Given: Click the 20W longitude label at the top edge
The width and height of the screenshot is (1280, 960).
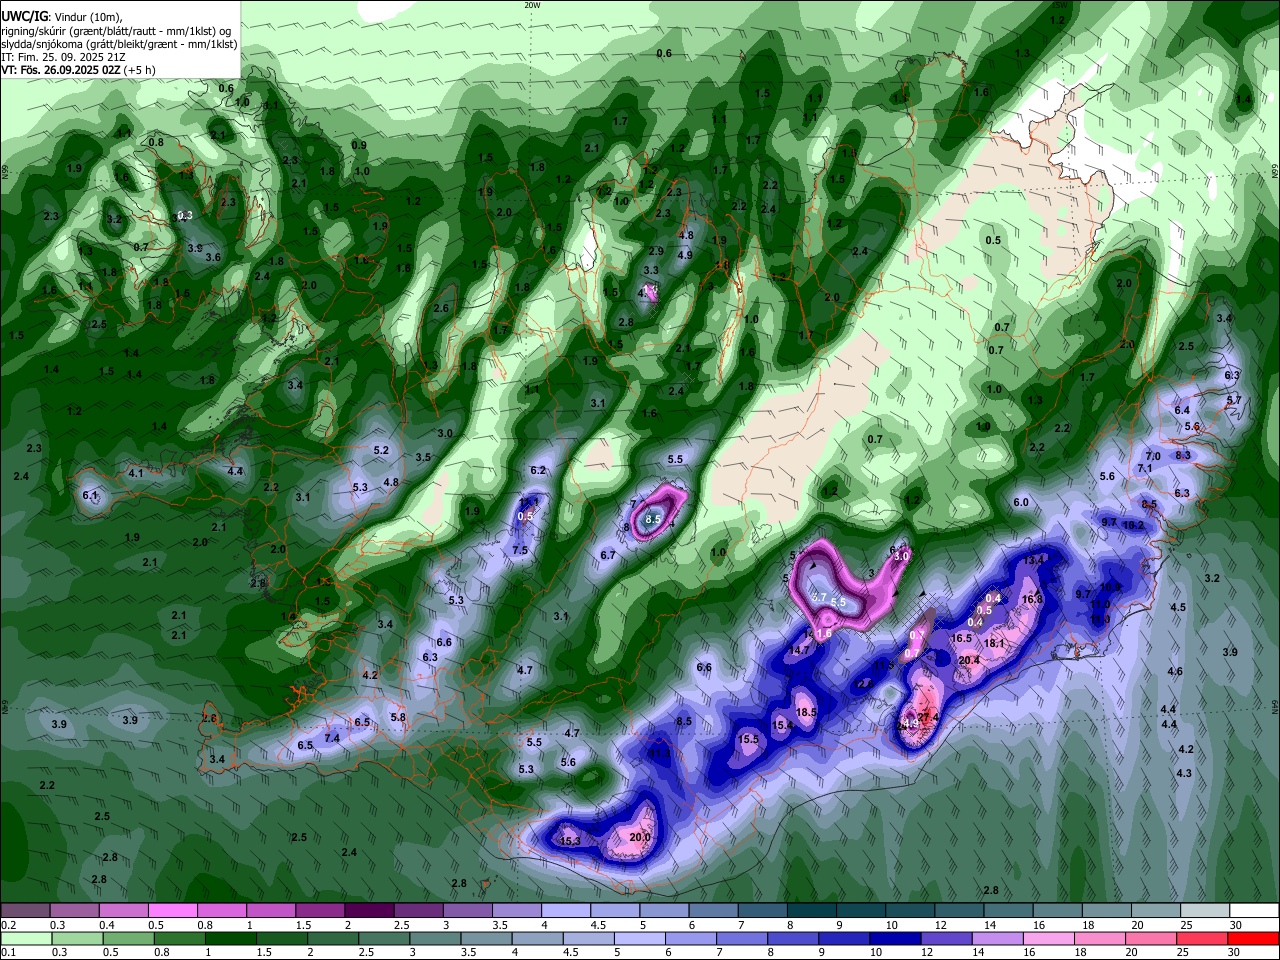Looking at the screenshot, I should (x=532, y=5).
